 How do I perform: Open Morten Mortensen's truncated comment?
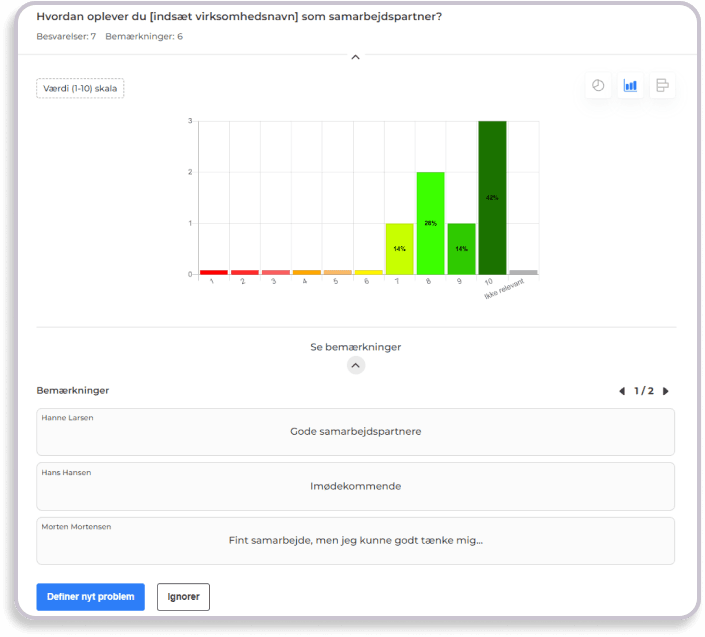pos(355,540)
